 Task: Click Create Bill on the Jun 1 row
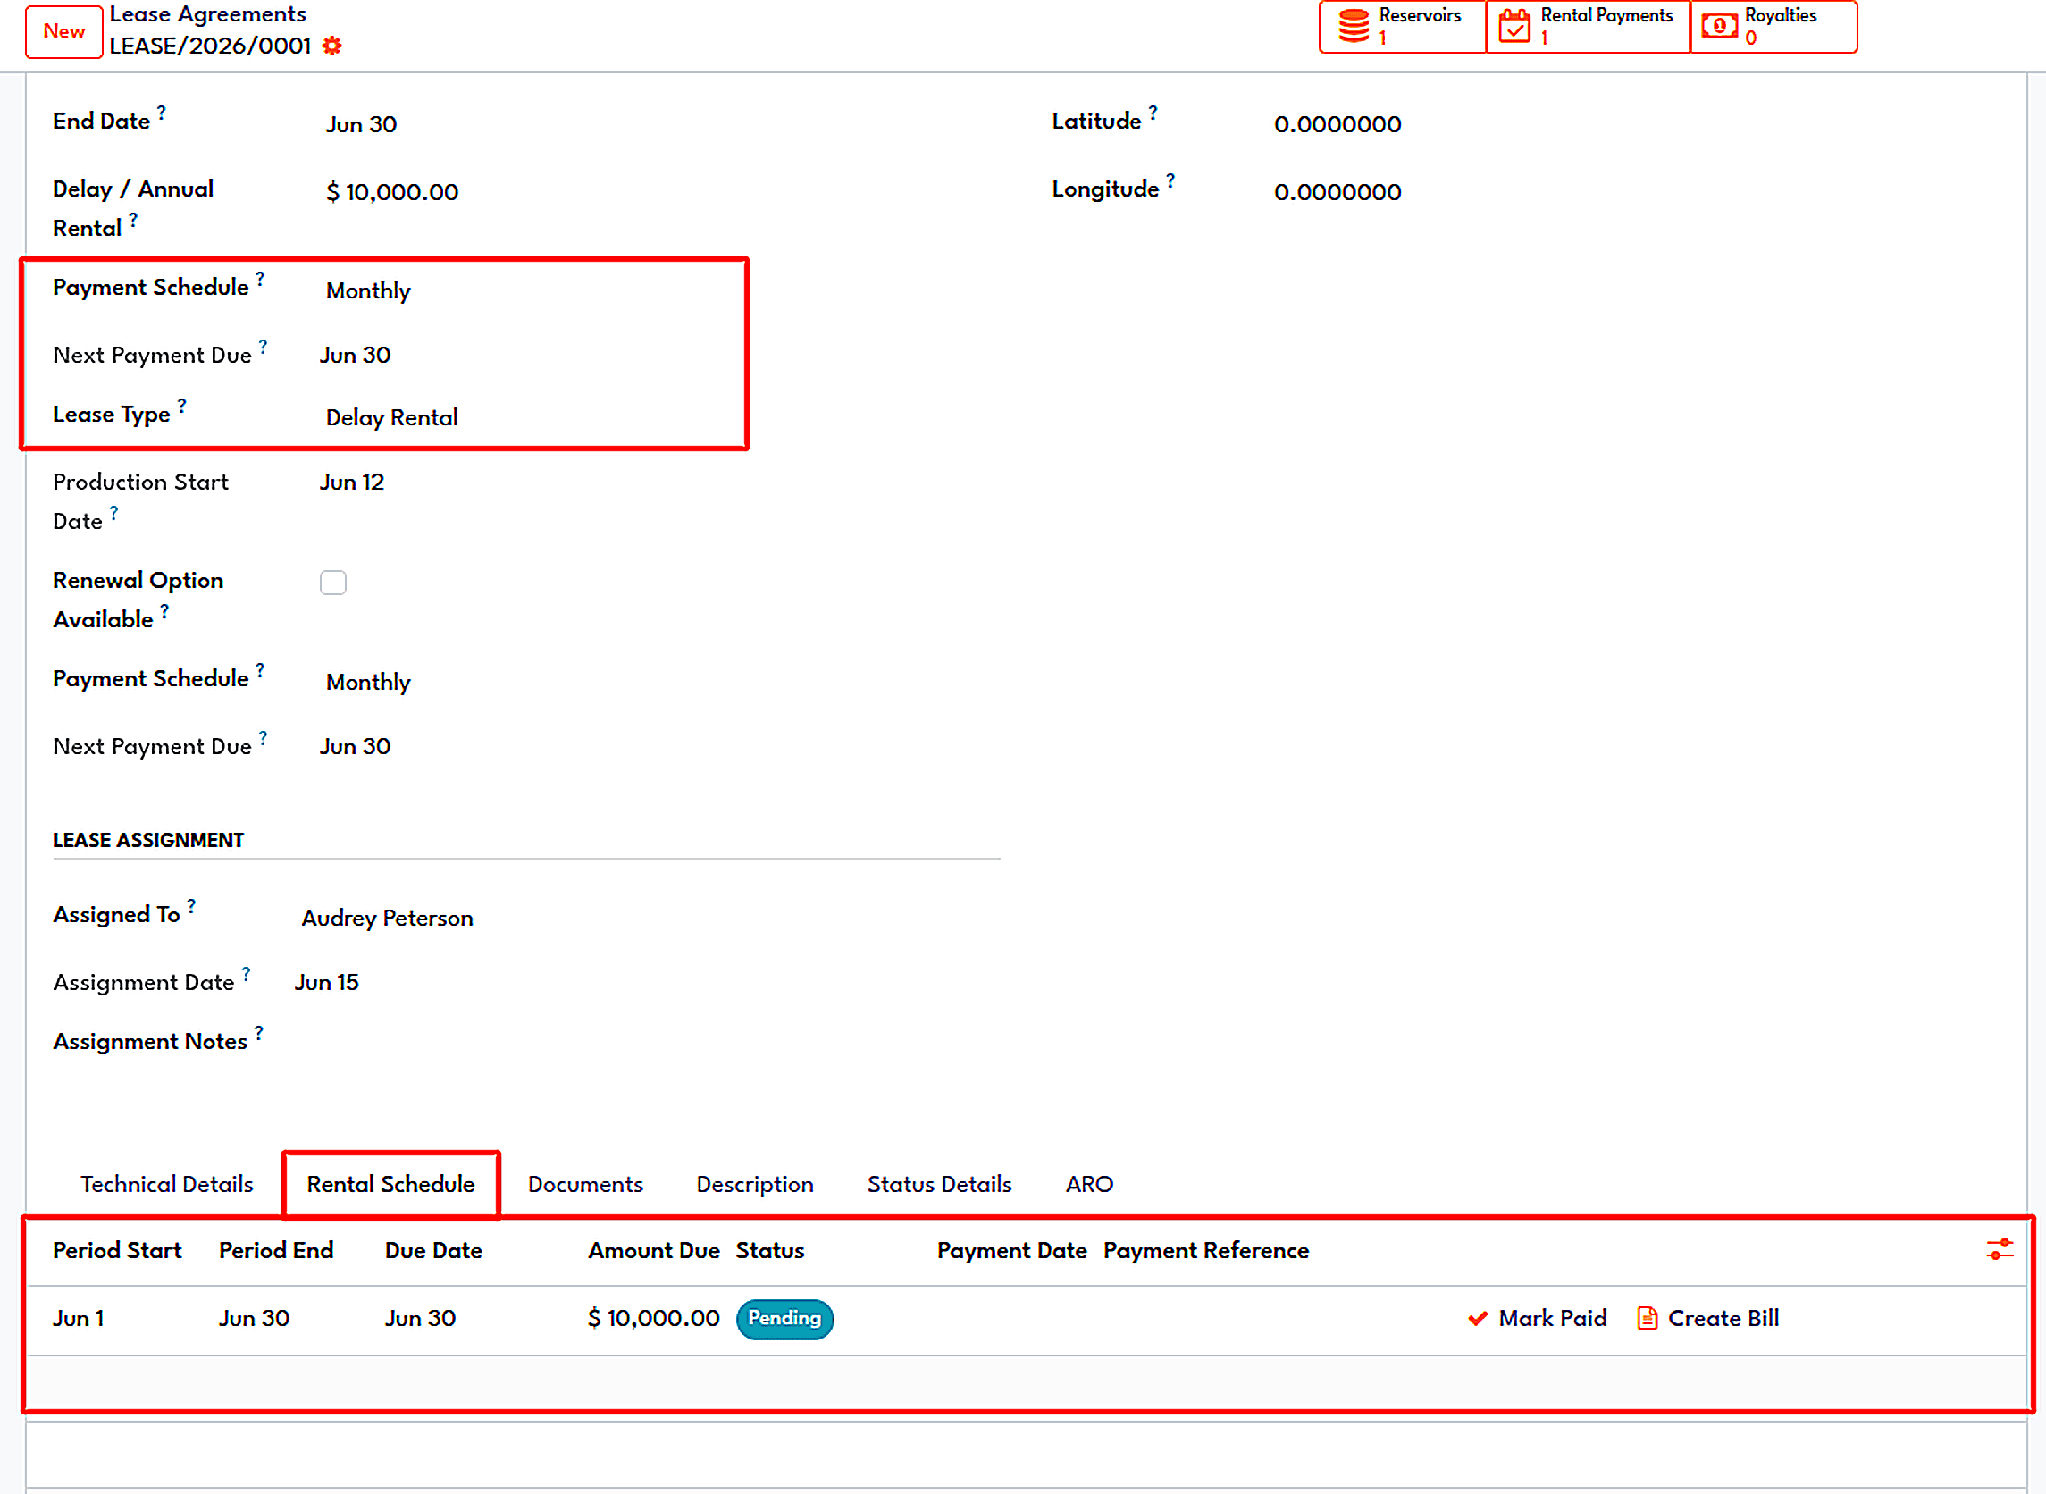[x=1708, y=1318]
